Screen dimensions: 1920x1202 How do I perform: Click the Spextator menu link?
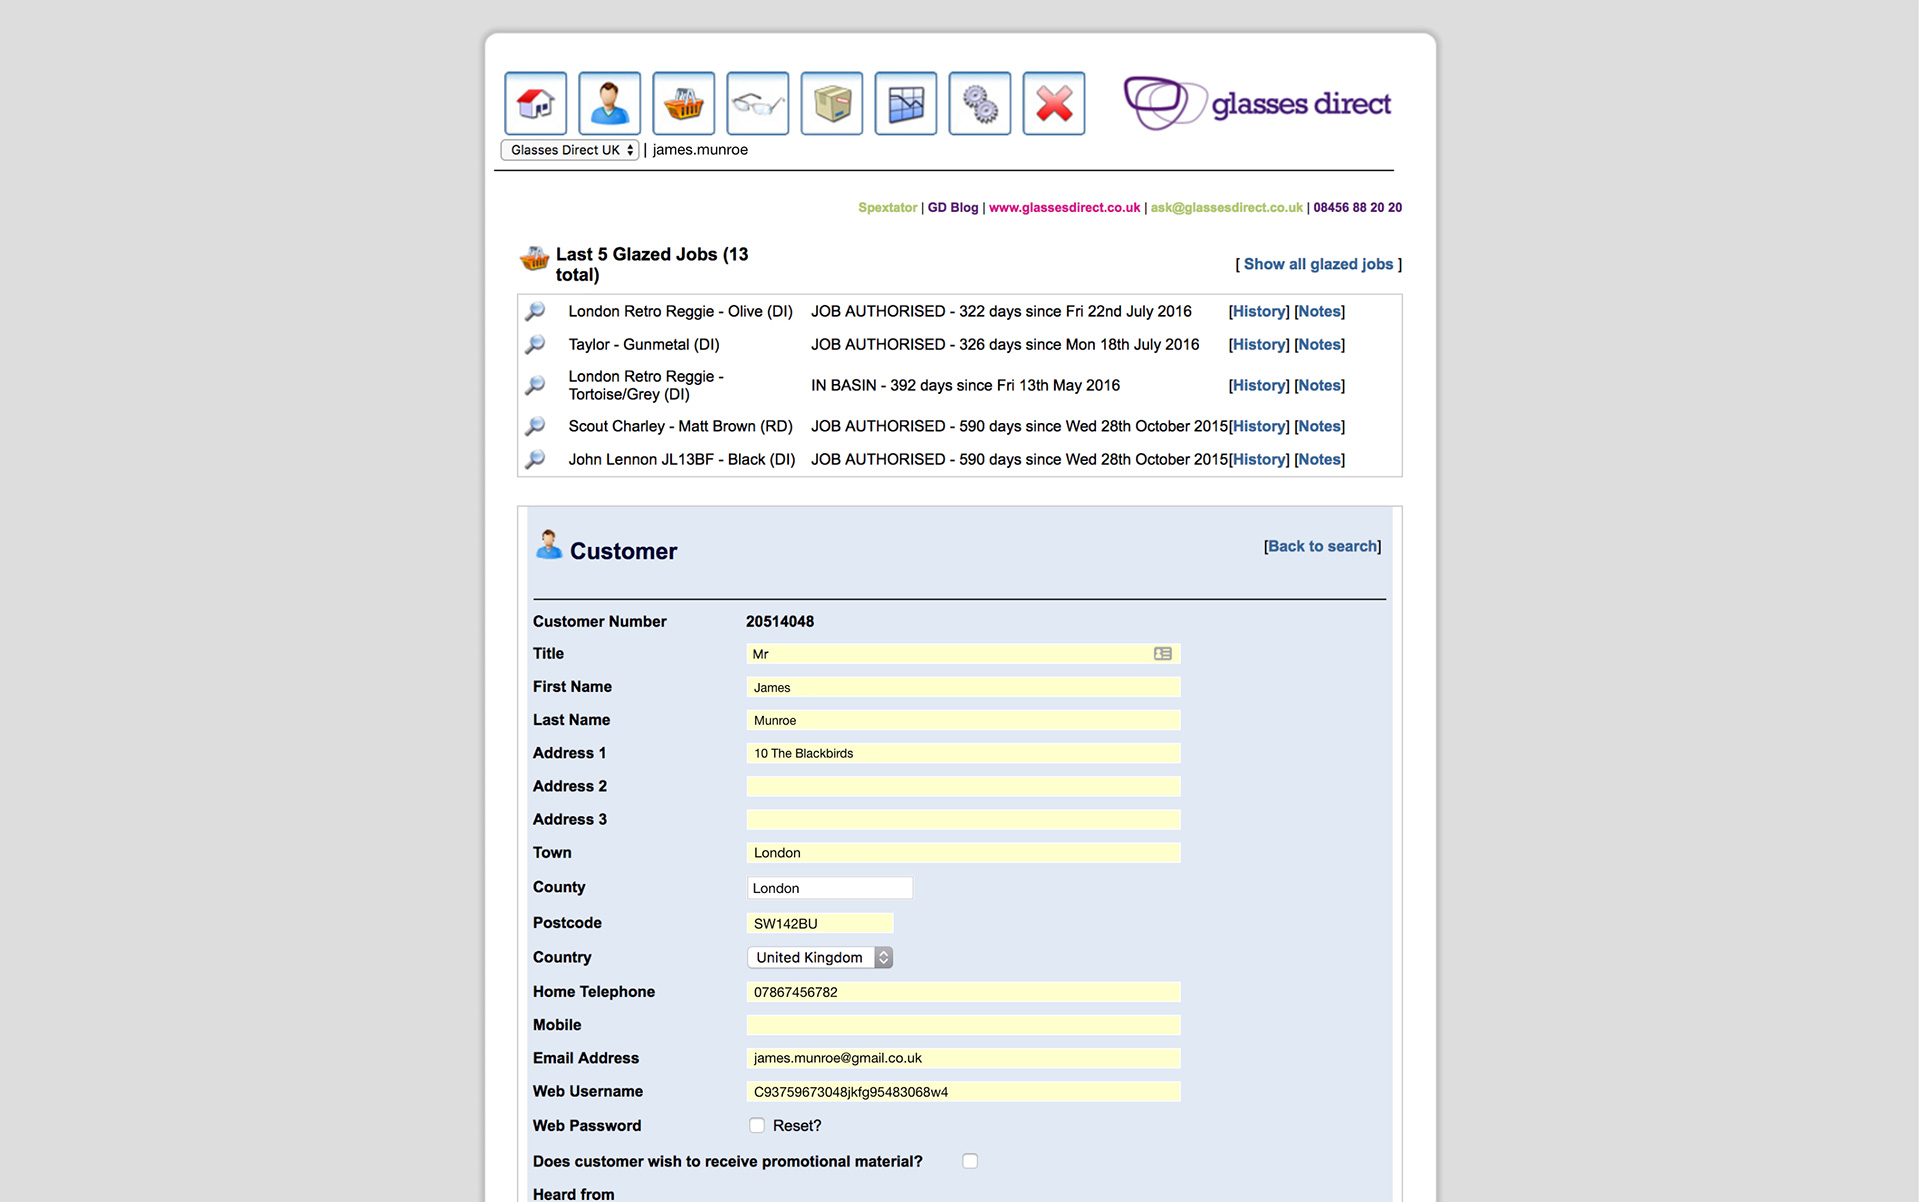887,207
